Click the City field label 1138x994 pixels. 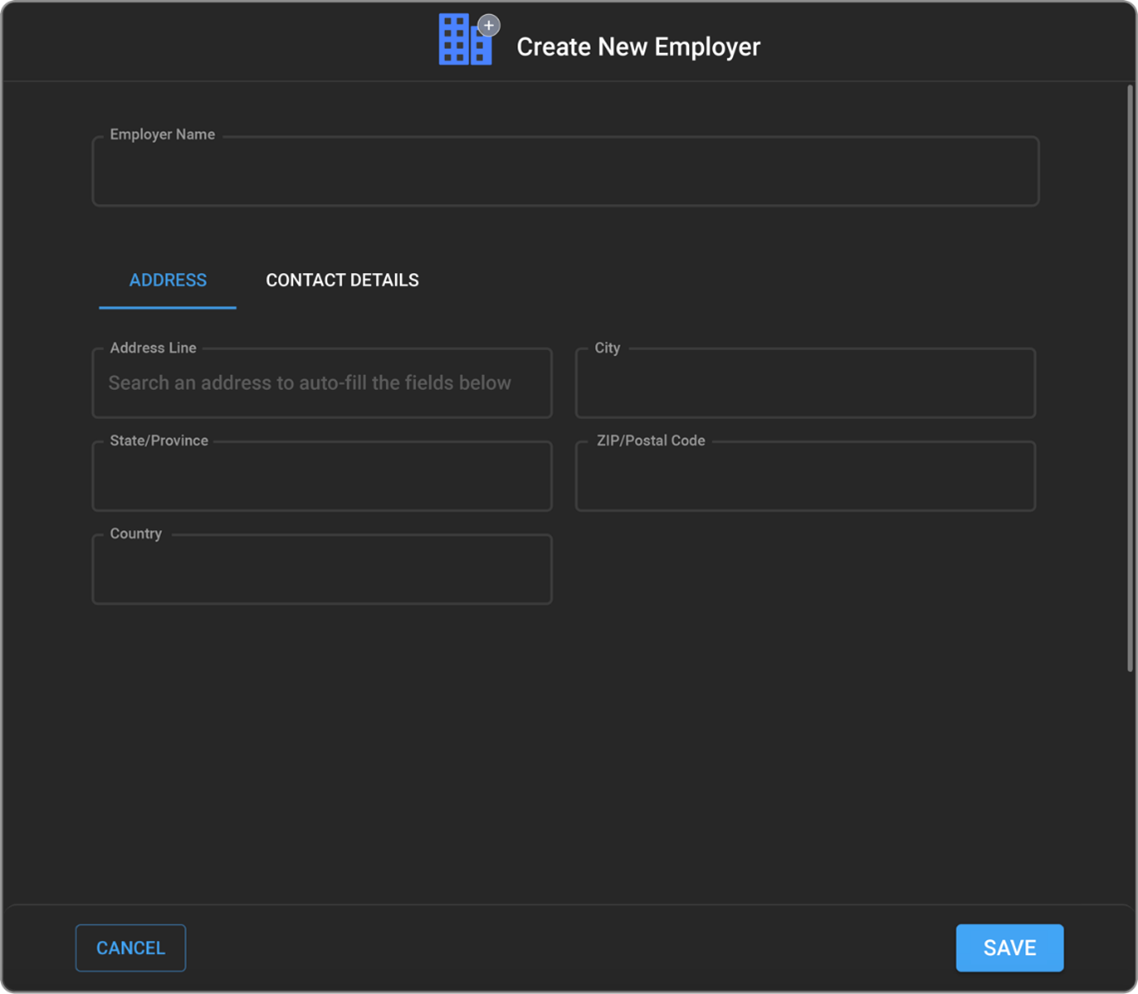[607, 348]
